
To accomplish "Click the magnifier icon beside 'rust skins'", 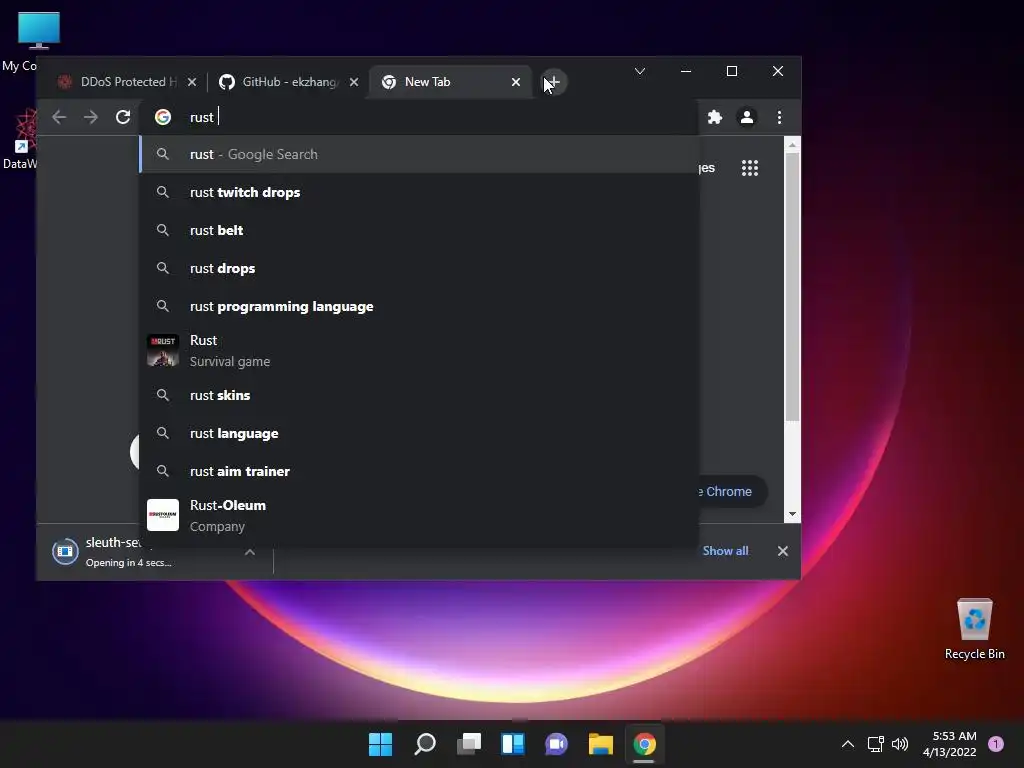I will pos(163,395).
